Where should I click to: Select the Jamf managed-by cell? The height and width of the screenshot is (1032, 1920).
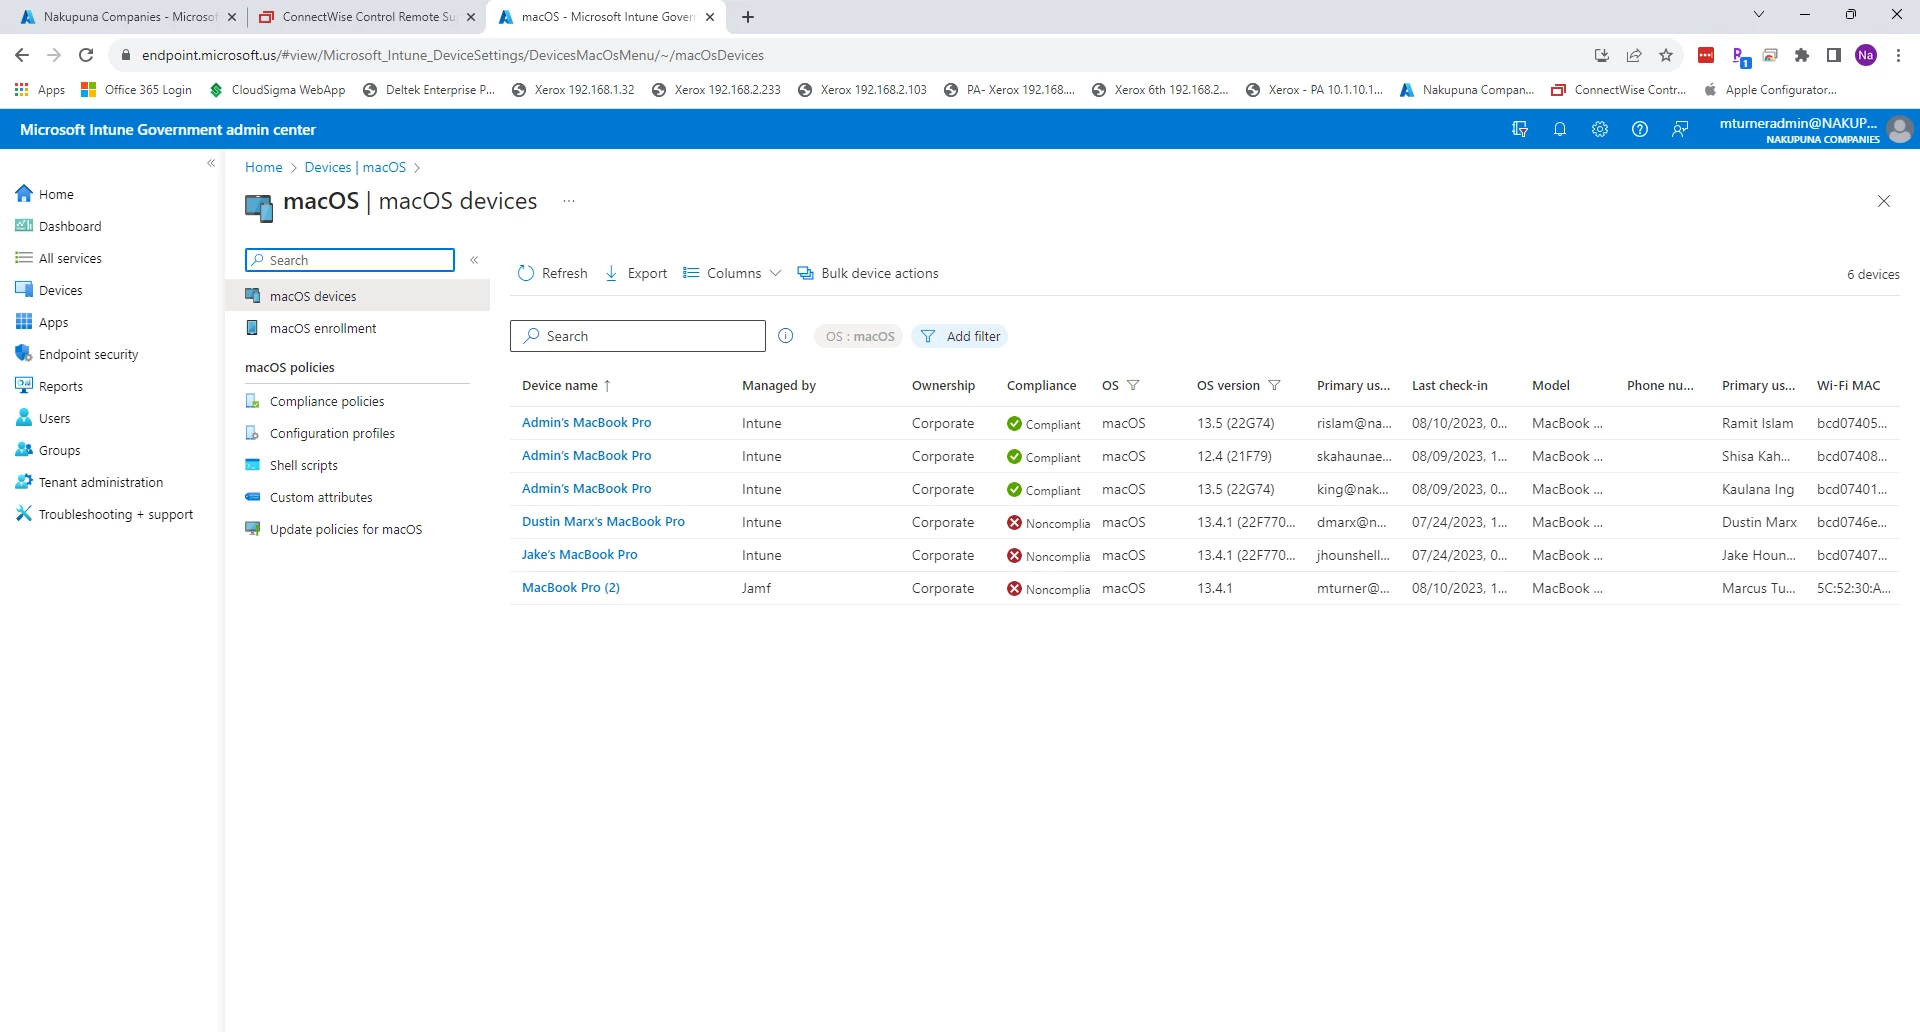(x=756, y=588)
